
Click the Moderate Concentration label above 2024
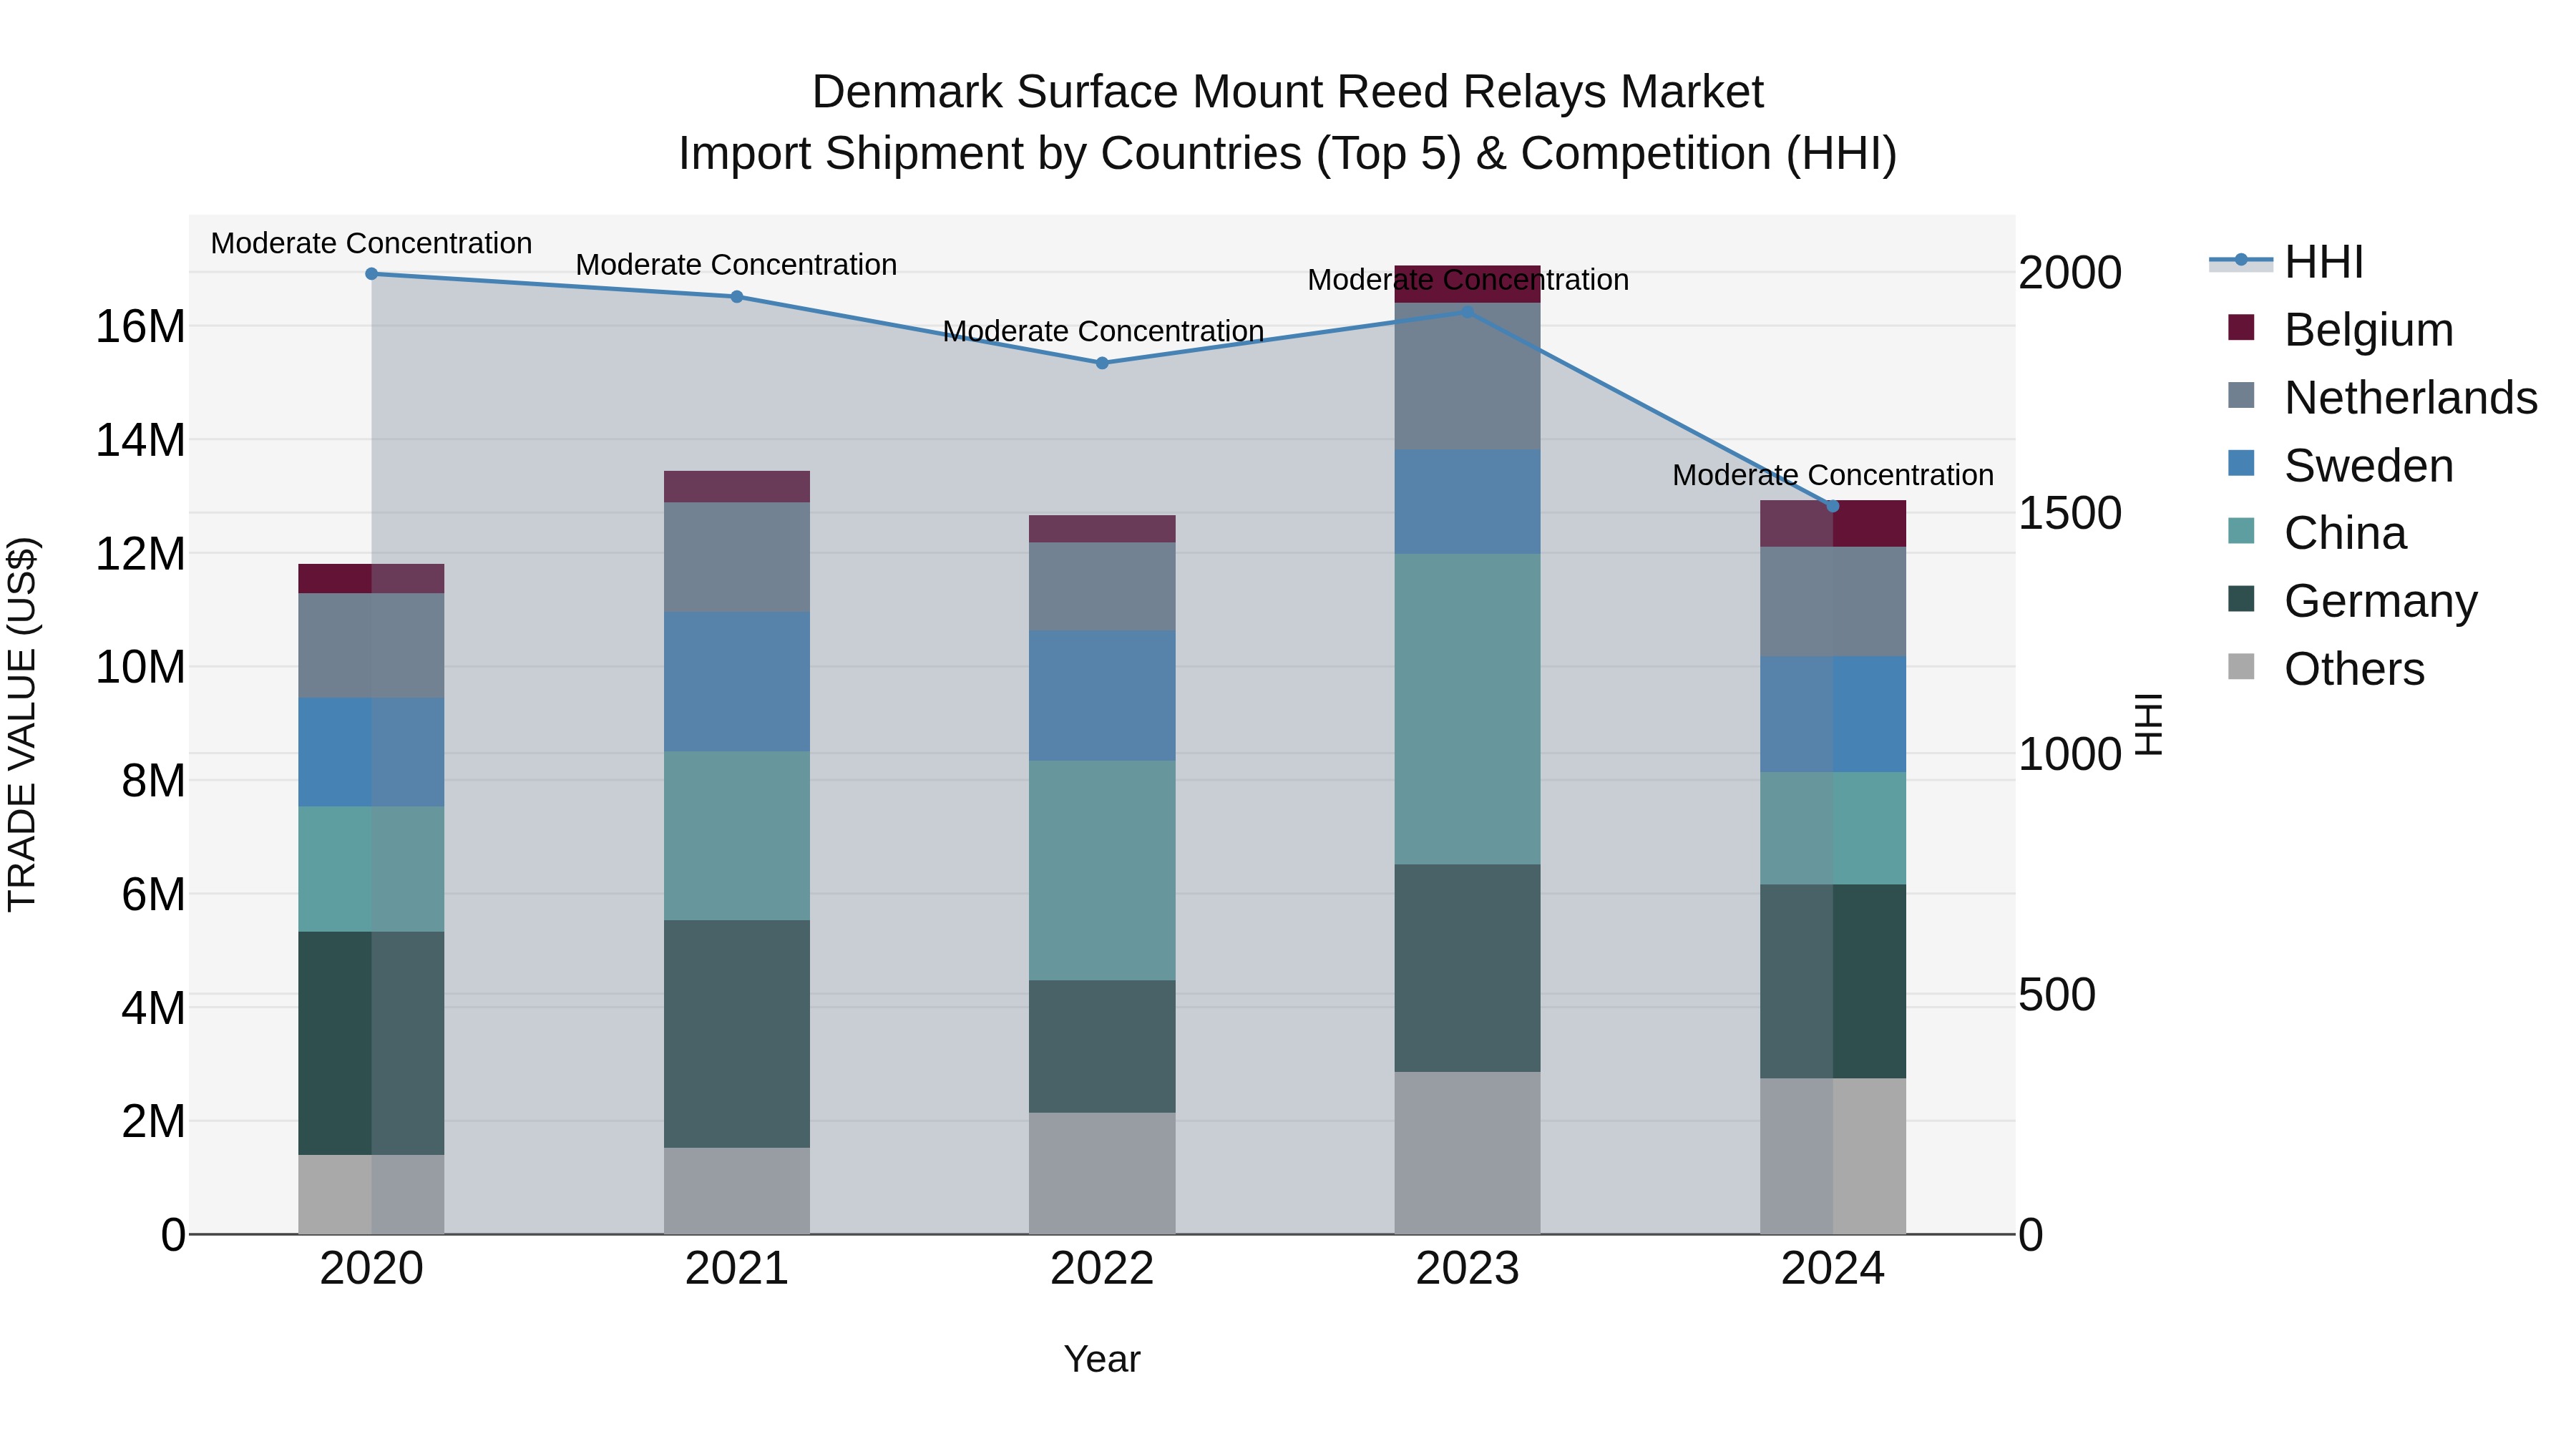[1833, 475]
